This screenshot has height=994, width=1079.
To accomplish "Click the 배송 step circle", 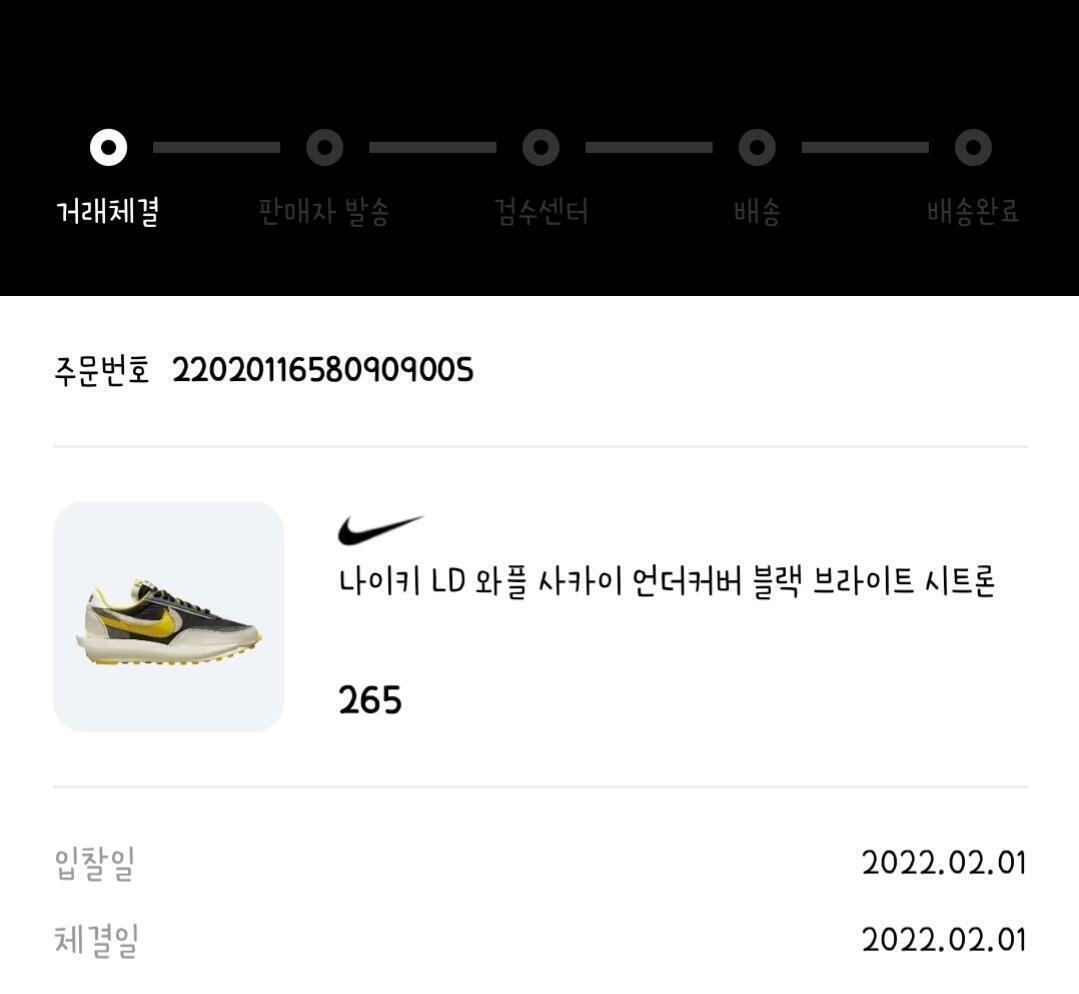I will pos(757,147).
